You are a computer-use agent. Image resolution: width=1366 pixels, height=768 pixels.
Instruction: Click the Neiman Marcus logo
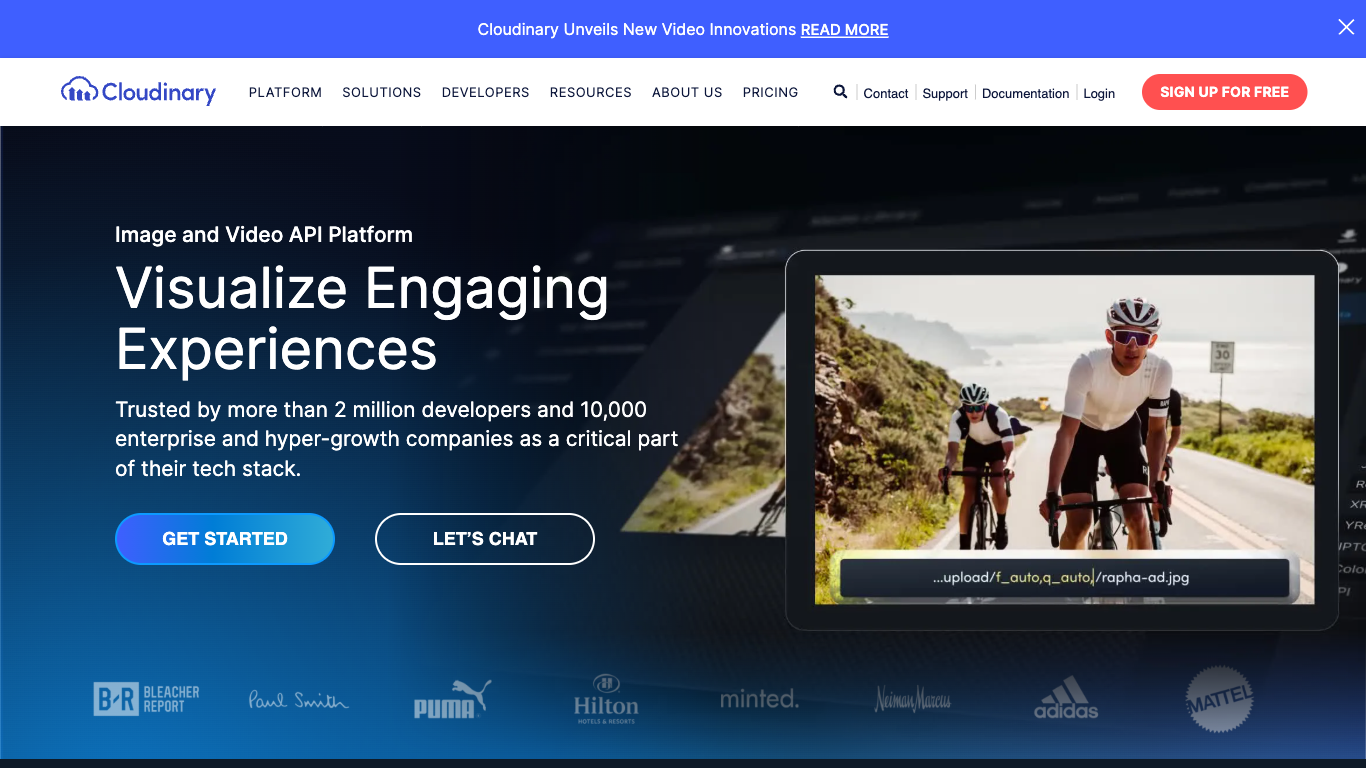(912, 699)
